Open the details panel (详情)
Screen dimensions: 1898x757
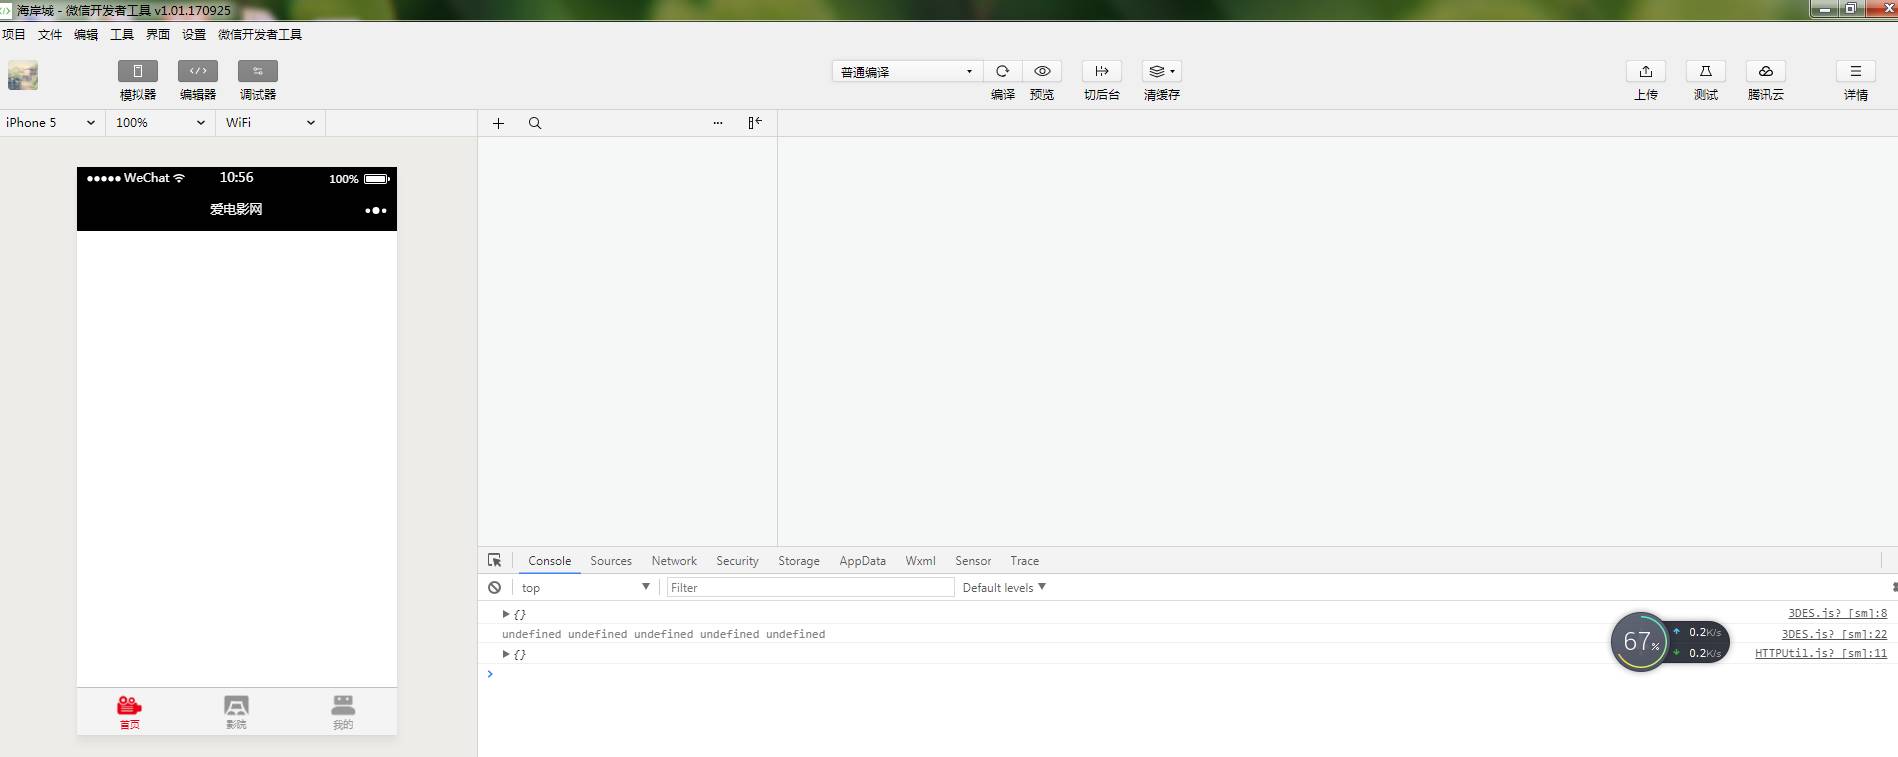1856,71
